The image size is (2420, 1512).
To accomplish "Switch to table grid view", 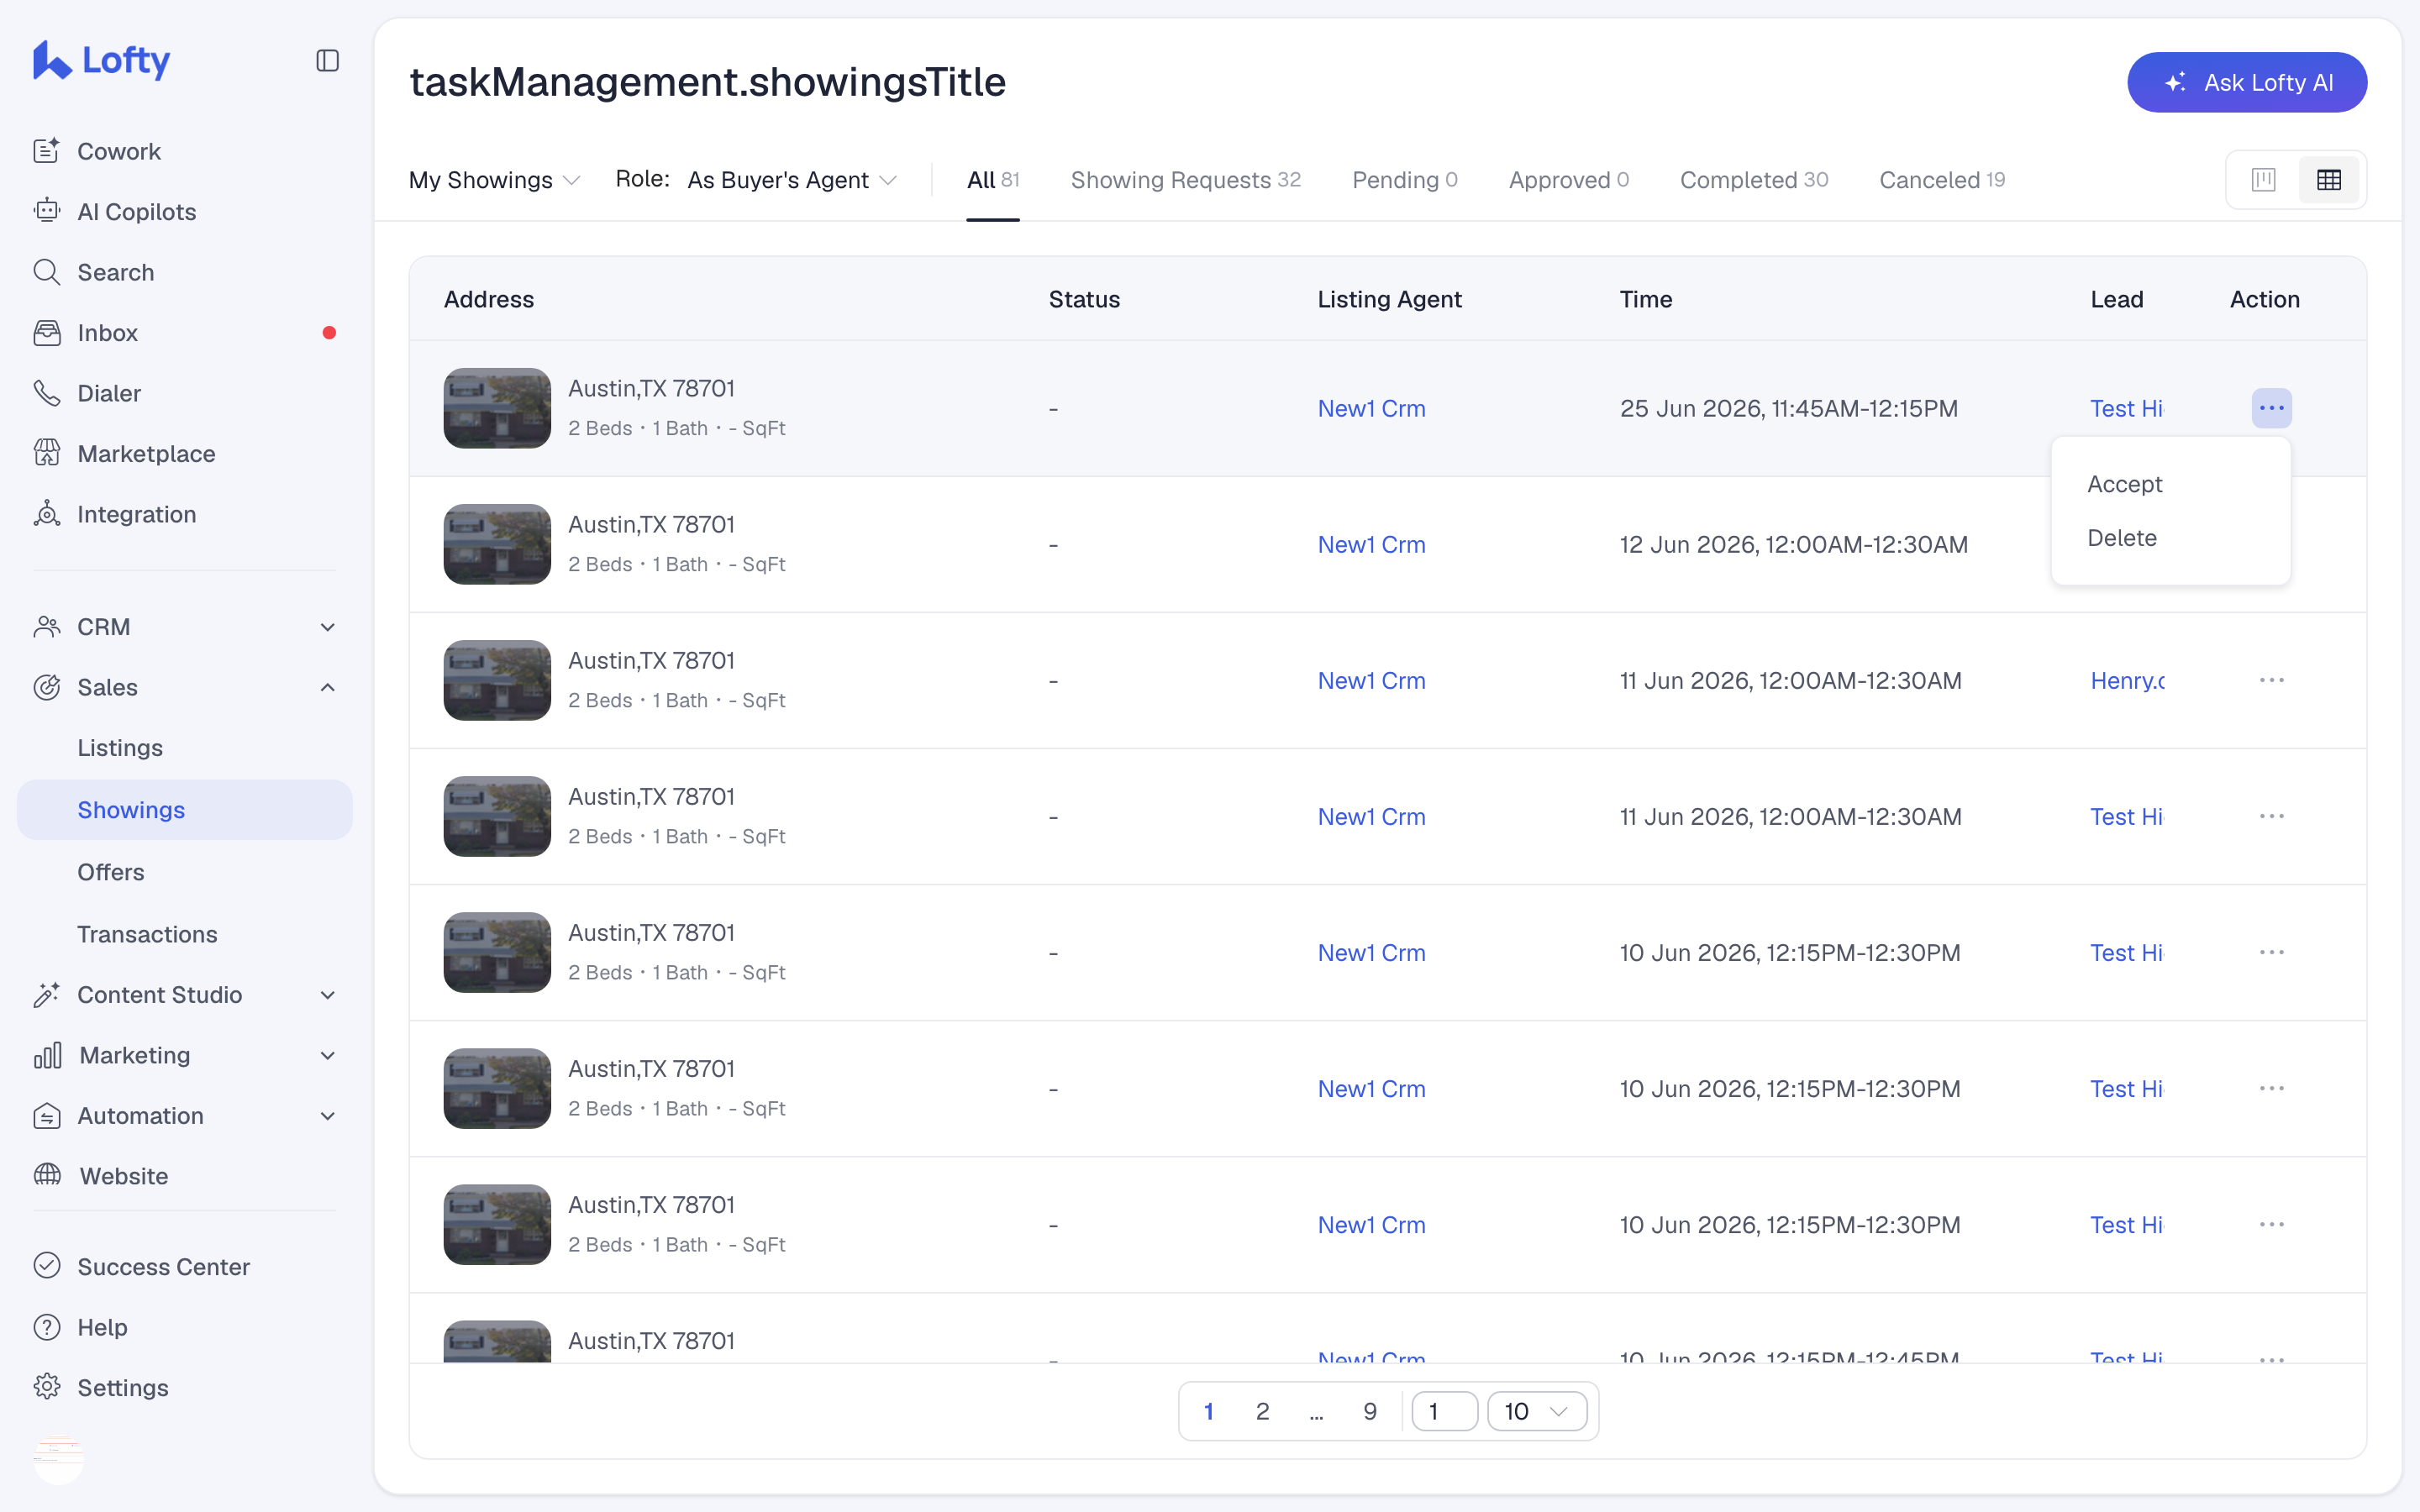I will pos(2328,180).
